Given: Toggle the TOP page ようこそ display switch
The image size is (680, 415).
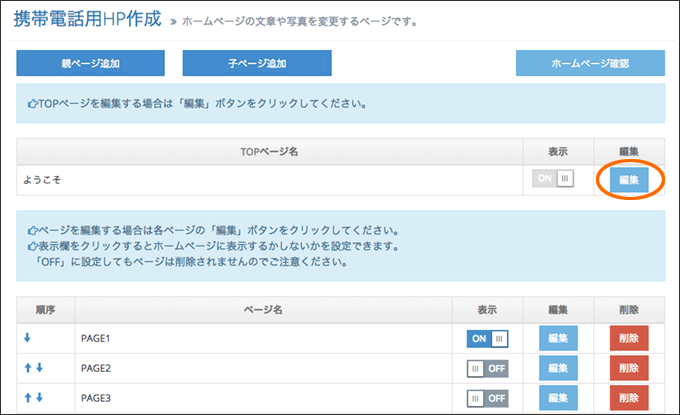Looking at the screenshot, I should [553, 178].
